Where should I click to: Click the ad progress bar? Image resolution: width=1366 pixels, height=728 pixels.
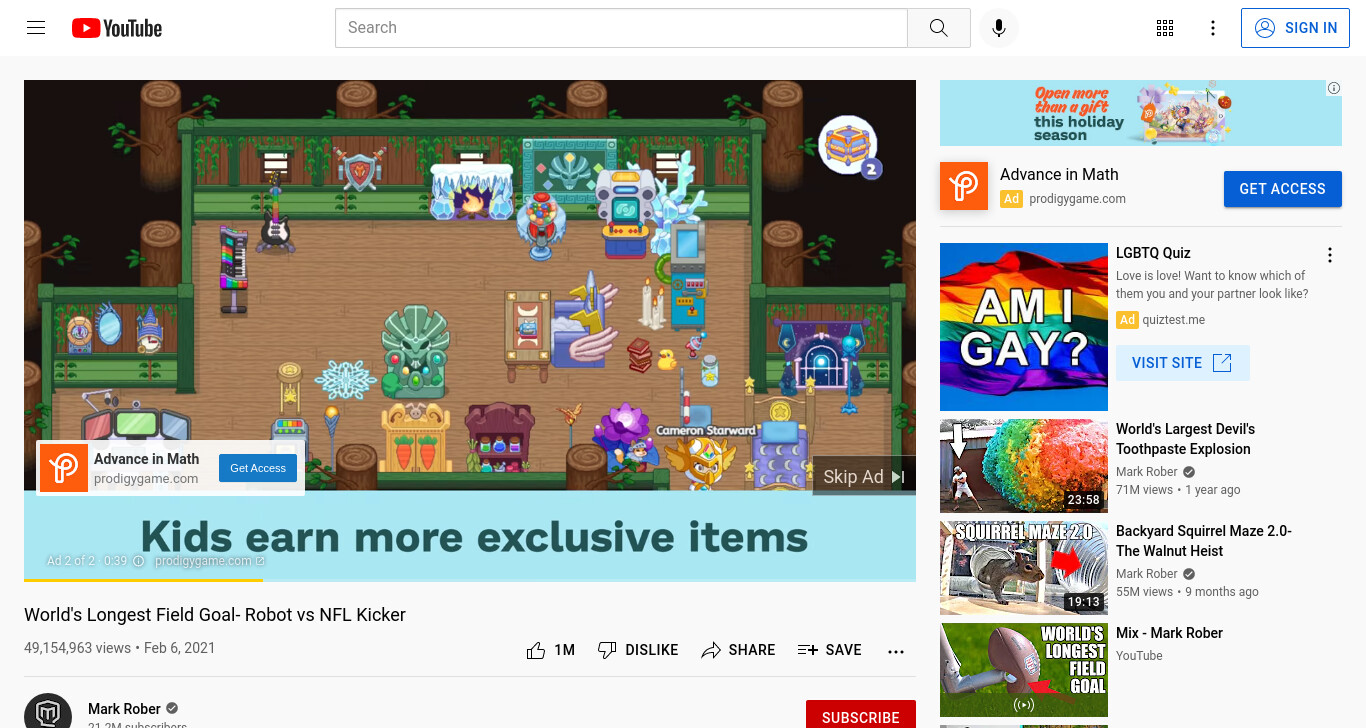pyautogui.click(x=470, y=580)
